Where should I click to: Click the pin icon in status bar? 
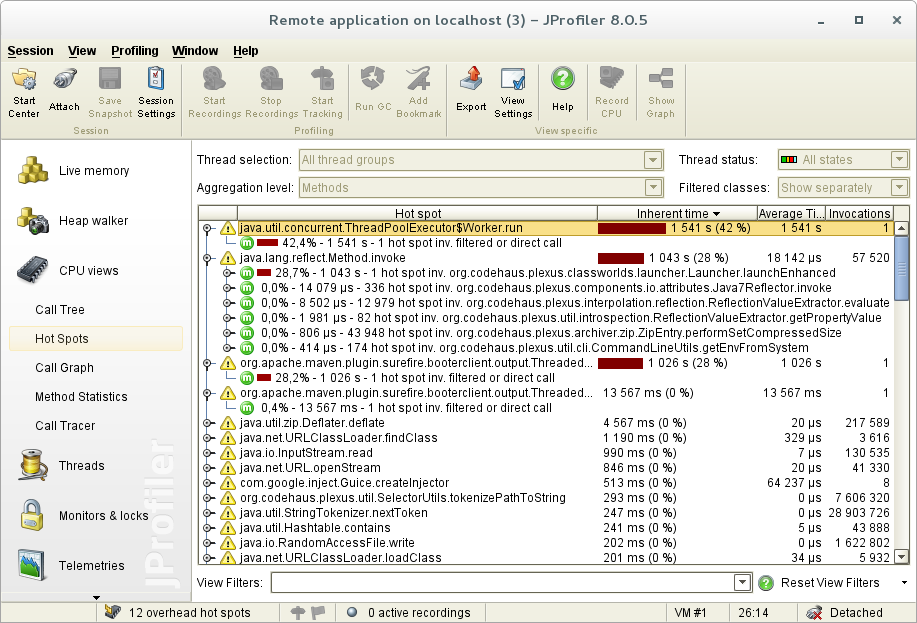298,612
